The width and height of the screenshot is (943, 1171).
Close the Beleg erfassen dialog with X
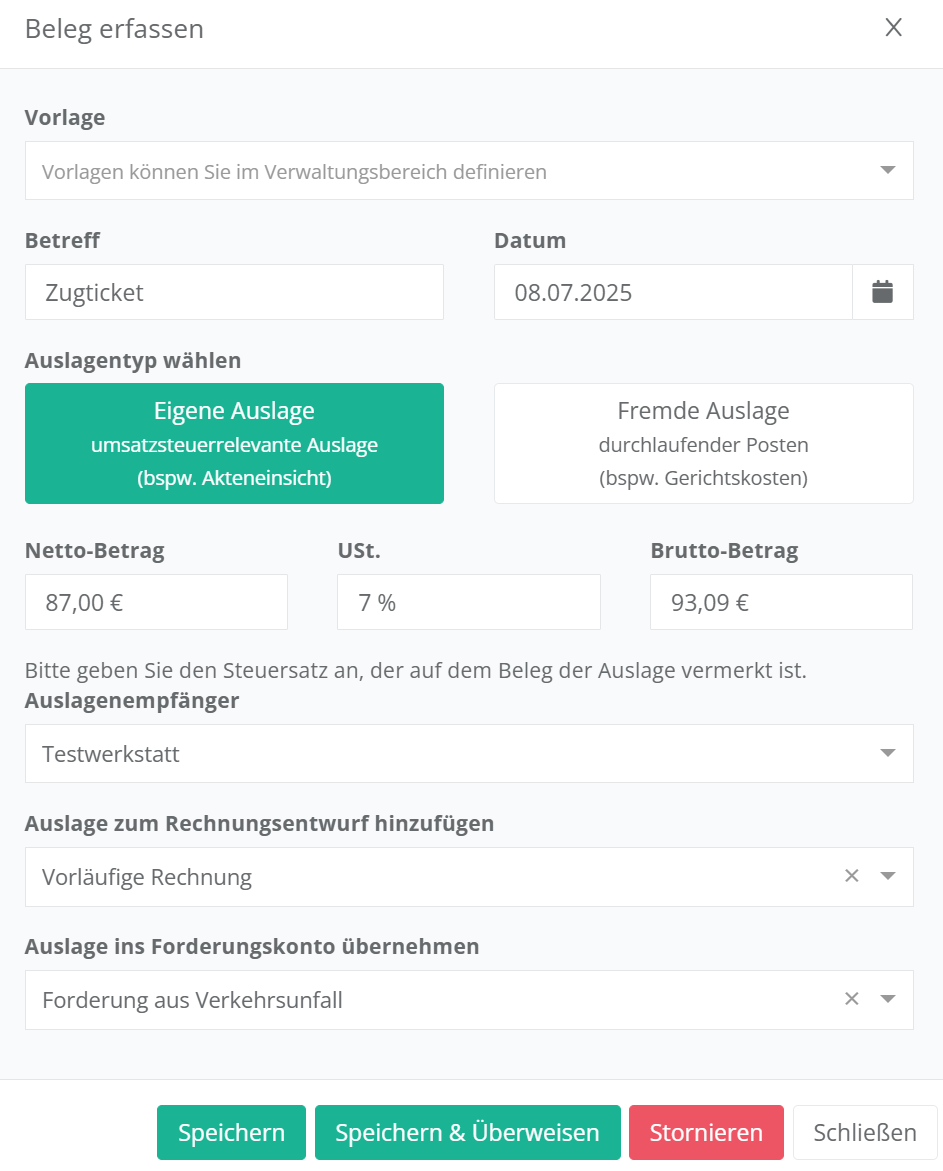pos(893,28)
